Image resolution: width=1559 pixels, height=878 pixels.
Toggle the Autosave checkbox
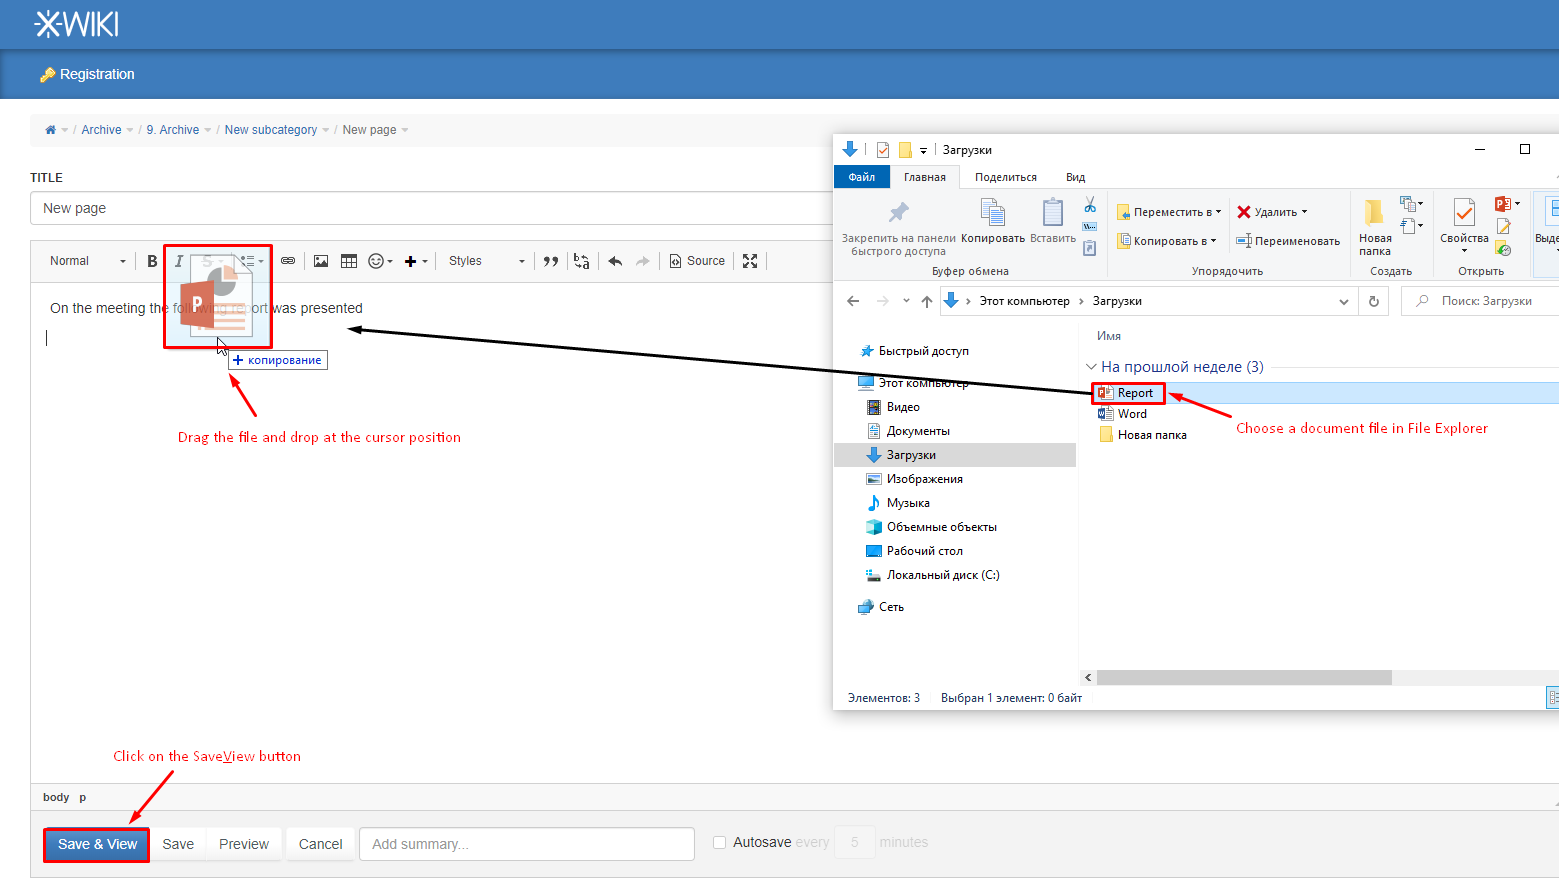(719, 843)
